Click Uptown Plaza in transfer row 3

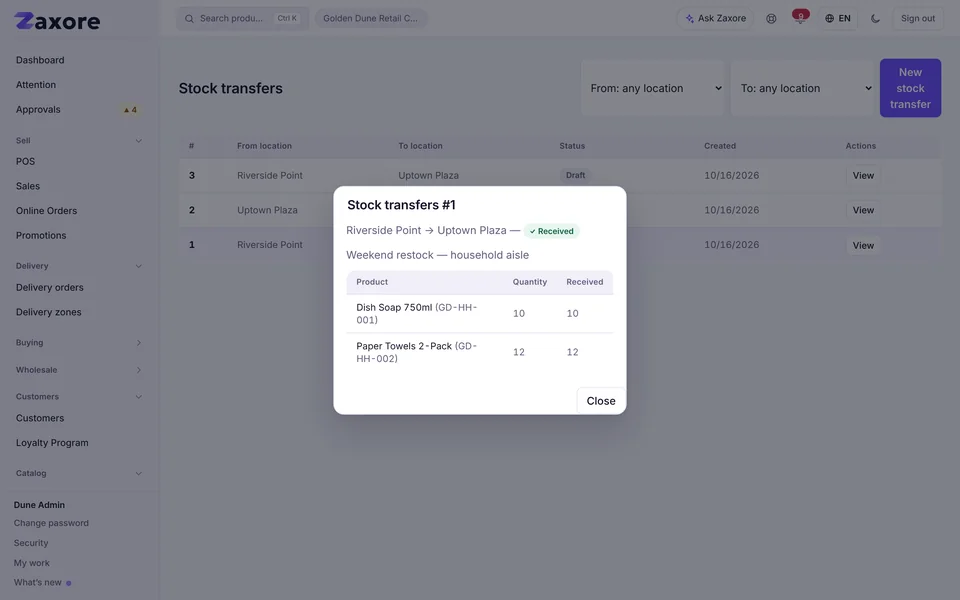coord(428,176)
